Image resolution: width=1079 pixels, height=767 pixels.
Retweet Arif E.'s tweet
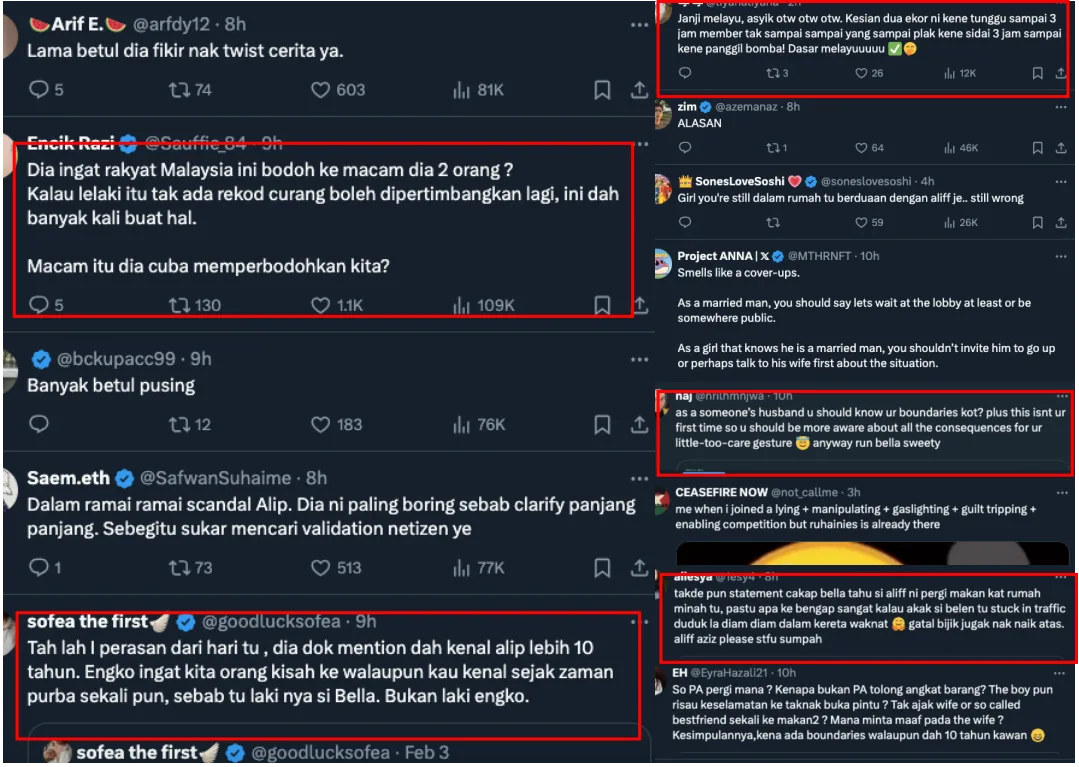point(179,90)
